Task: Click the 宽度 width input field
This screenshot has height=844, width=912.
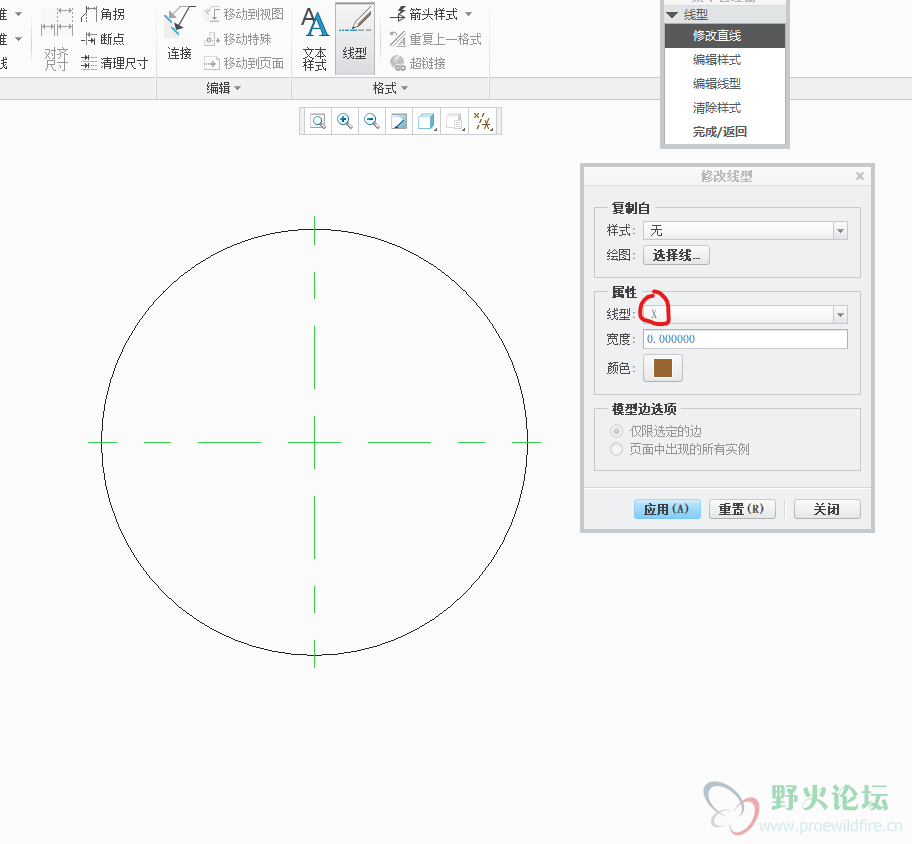Action: [745, 339]
